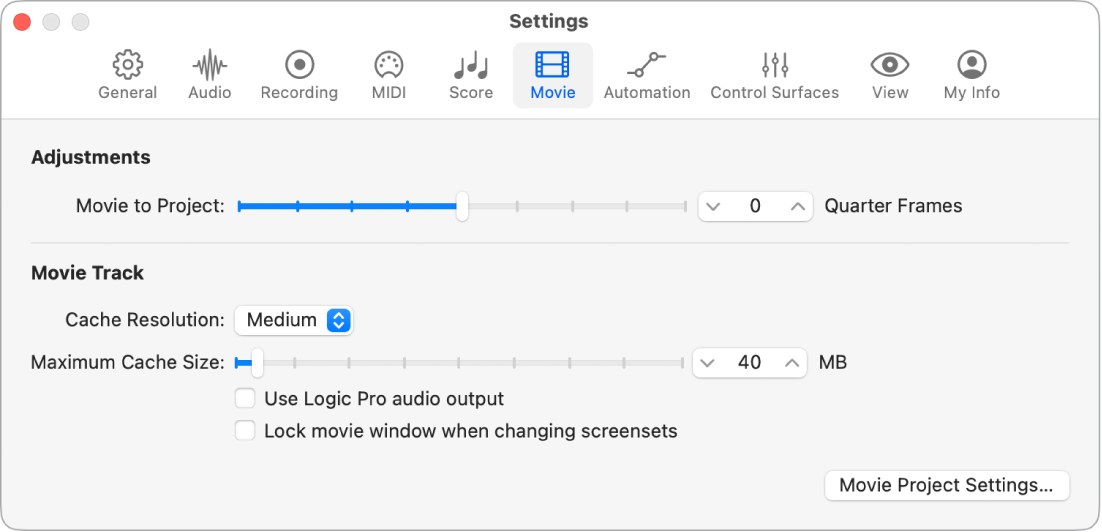Click the Movie to Project slider handle
Screen dimensions: 1102x532
pyautogui.click(x=462, y=206)
